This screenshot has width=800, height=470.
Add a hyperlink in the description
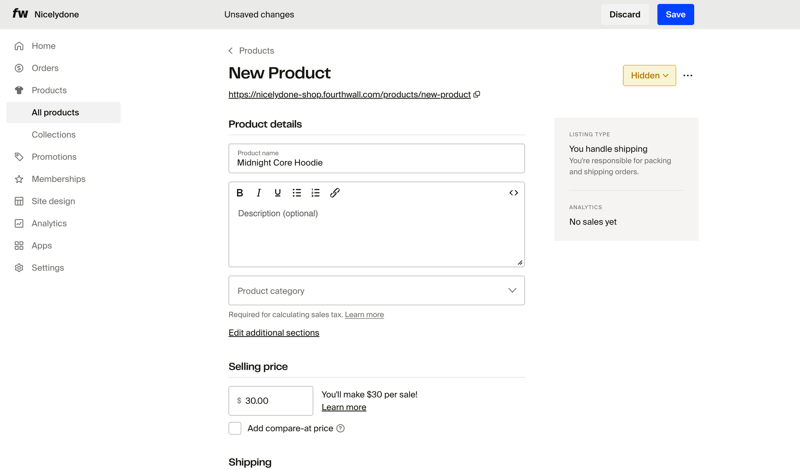[335, 193]
